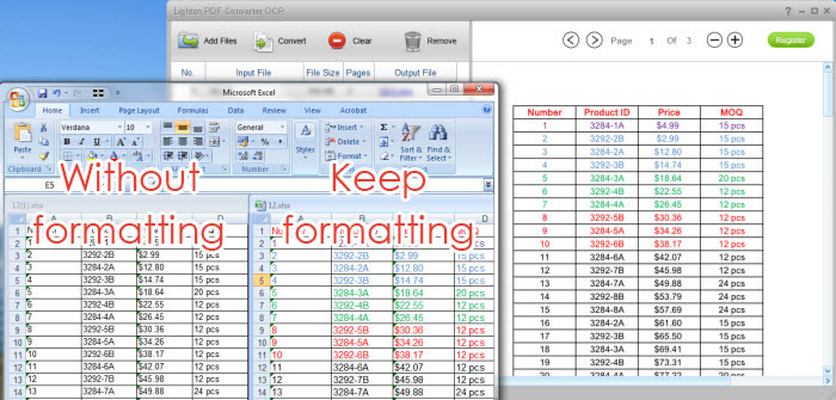
Task: Click the Decrease Decimal icon
Action: click(x=258, y=156)
